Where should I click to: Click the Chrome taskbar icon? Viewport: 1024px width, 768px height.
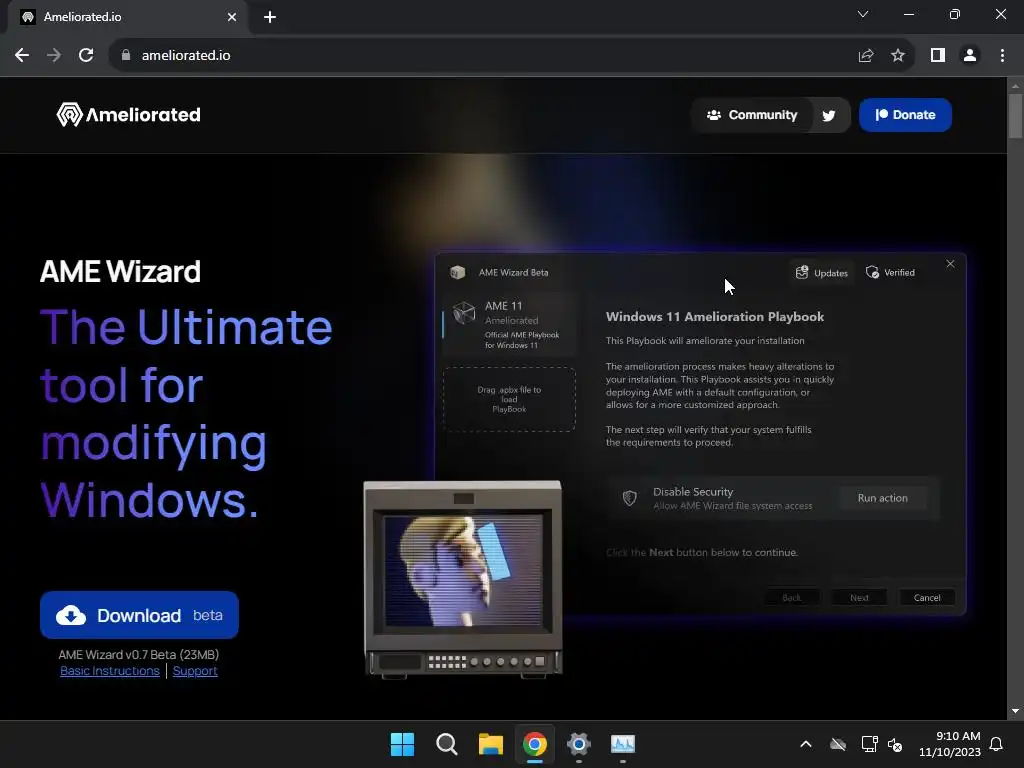coord(534,744)
